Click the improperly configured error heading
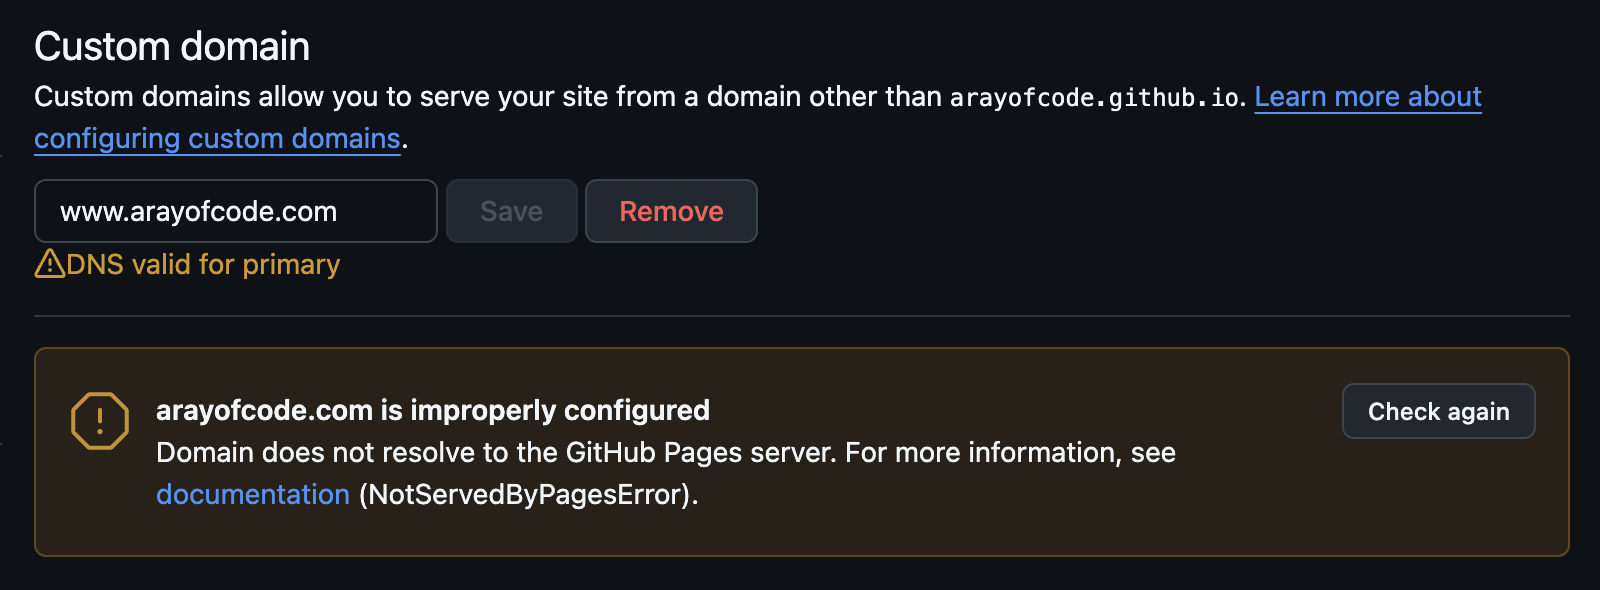 point(432,410)
